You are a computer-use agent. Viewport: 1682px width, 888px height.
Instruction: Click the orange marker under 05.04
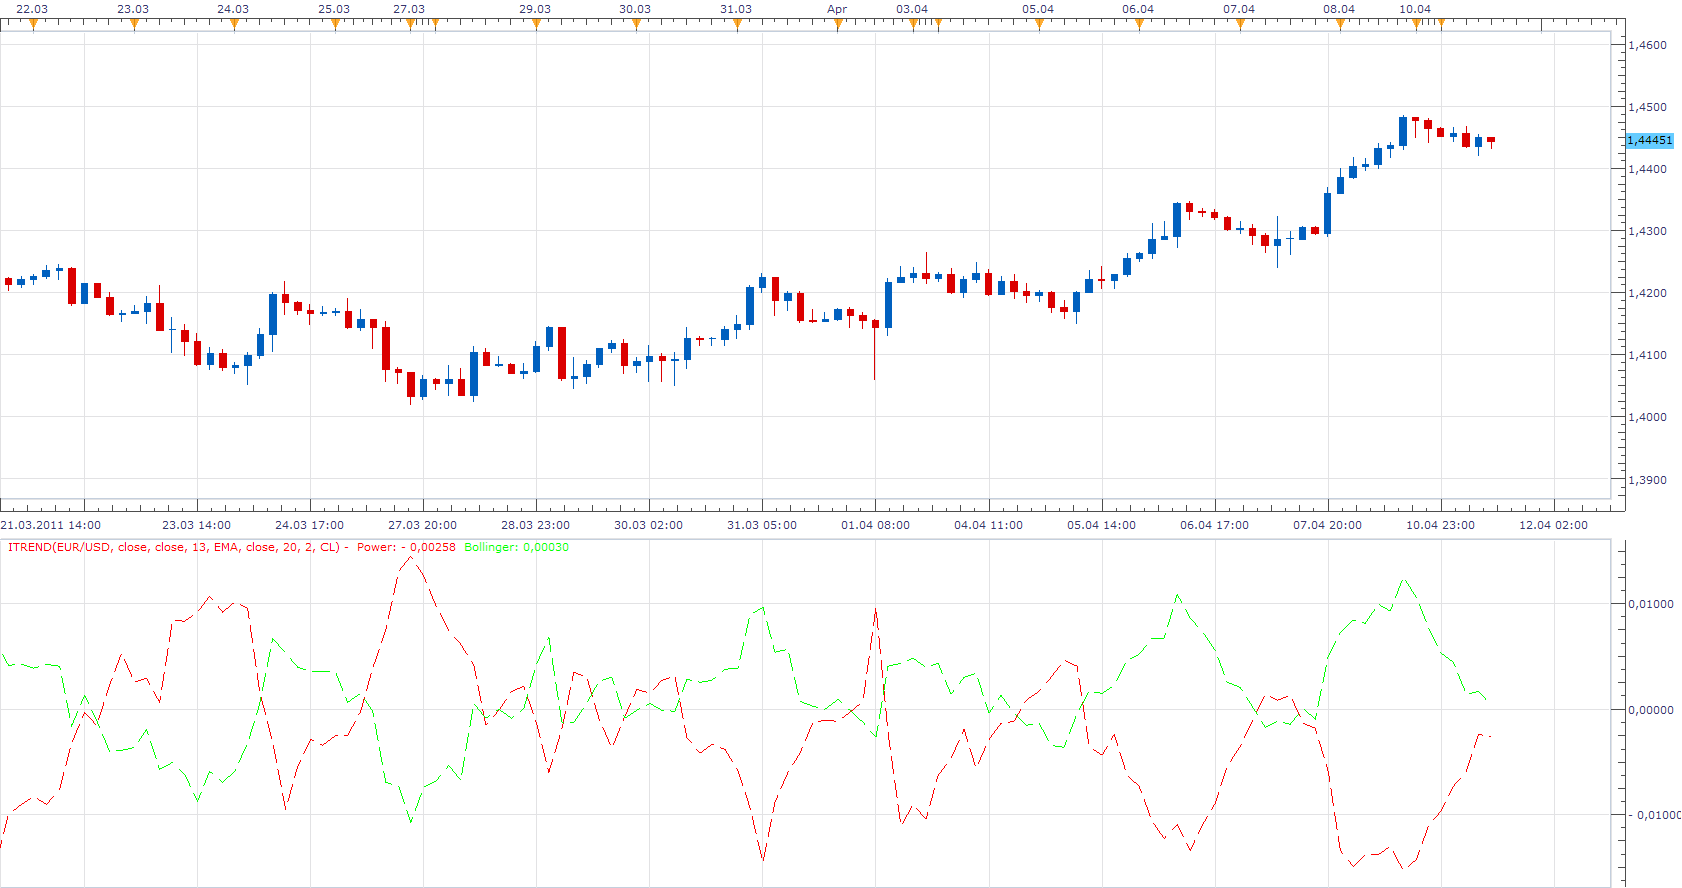tap(1039, 25)
